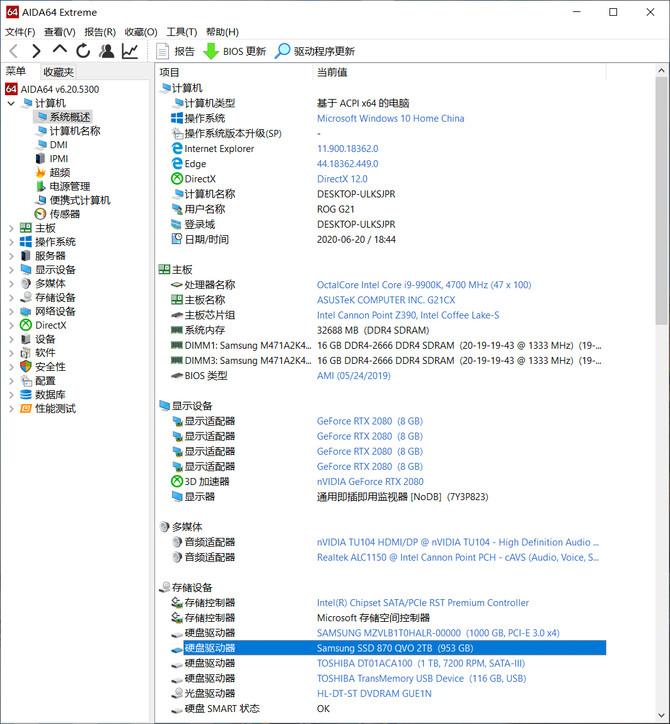Collapse the 计算机 tree node

12,103
